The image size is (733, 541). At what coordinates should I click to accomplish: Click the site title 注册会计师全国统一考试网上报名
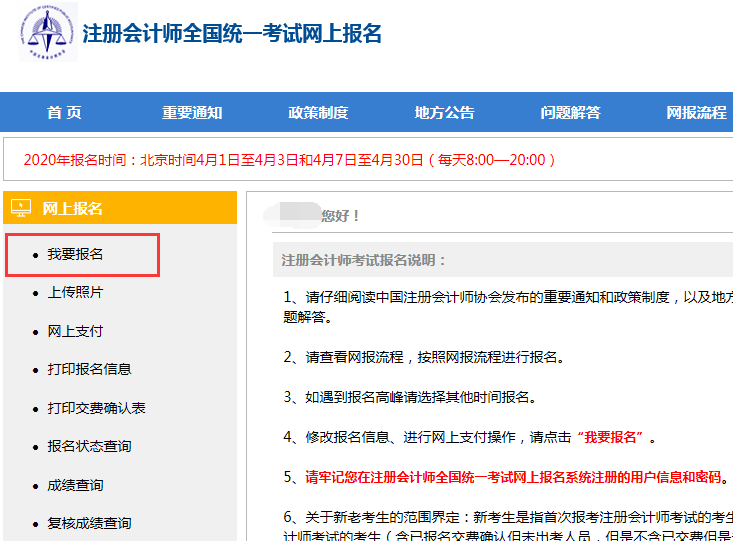(232, 33)
